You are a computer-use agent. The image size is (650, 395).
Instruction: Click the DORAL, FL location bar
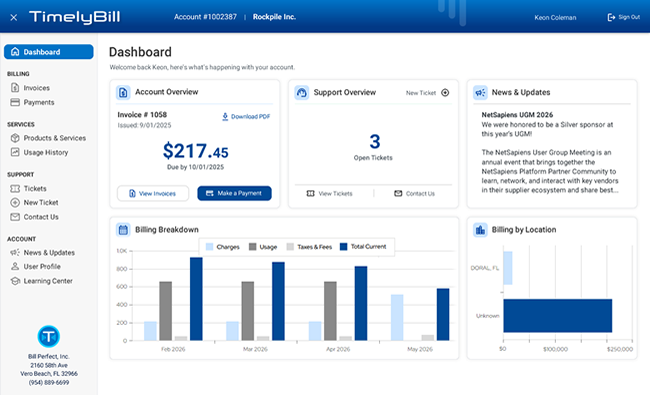pyautogui.click(x=508, y=268)
